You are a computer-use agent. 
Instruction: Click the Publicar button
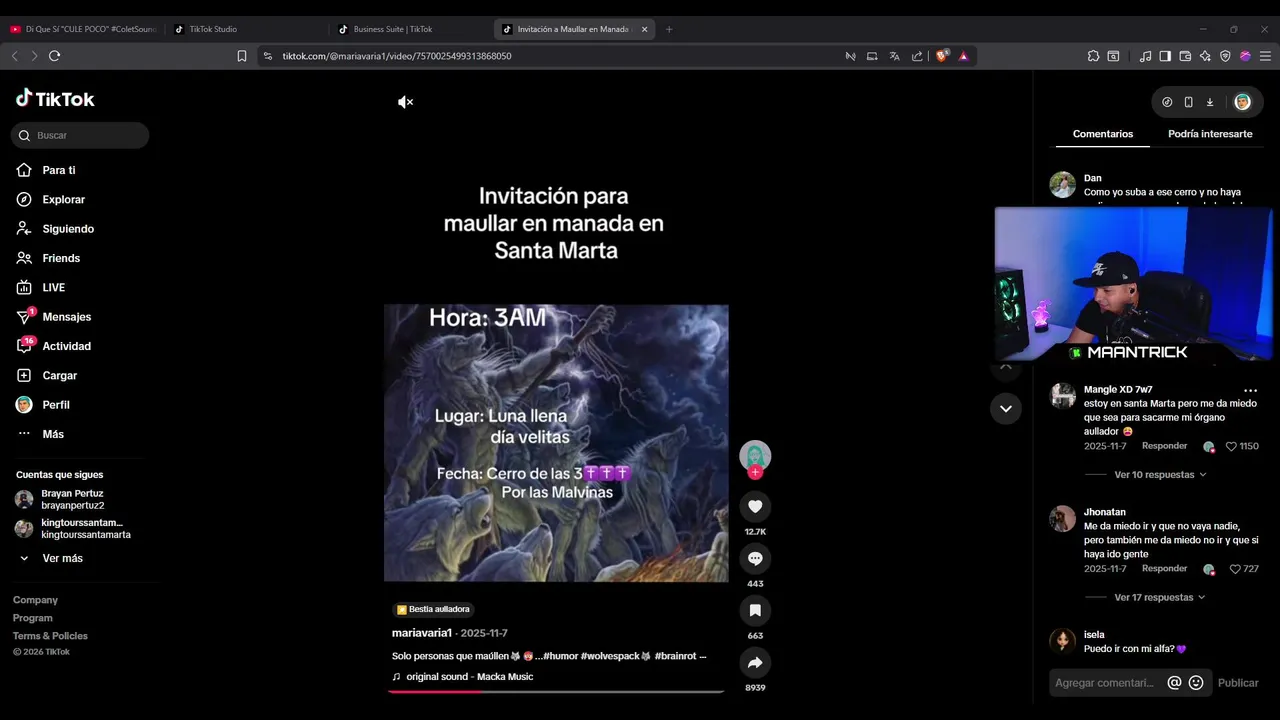point(1238,683)
